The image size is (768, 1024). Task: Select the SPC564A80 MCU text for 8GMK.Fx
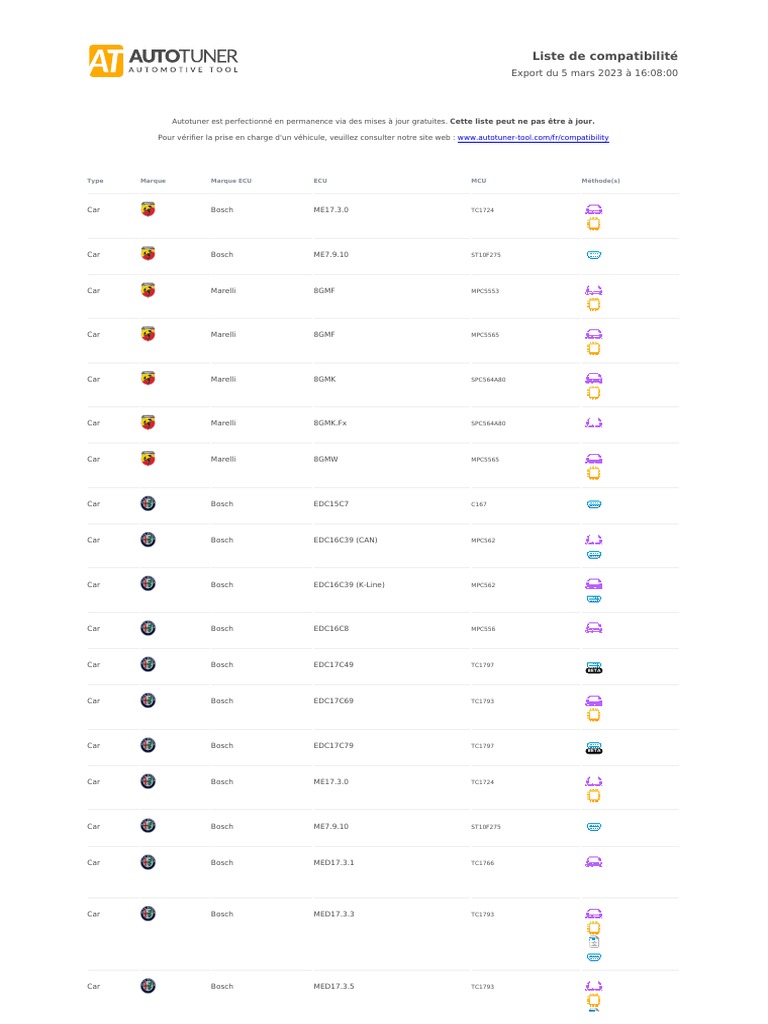click(x=488, y=423)
